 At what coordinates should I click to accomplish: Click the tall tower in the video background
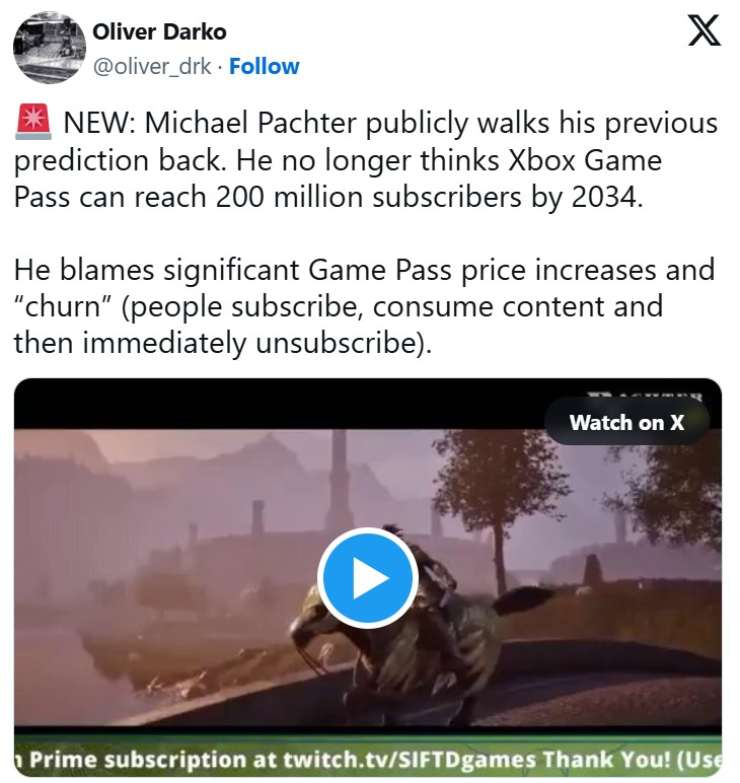[x=339, y=479]
